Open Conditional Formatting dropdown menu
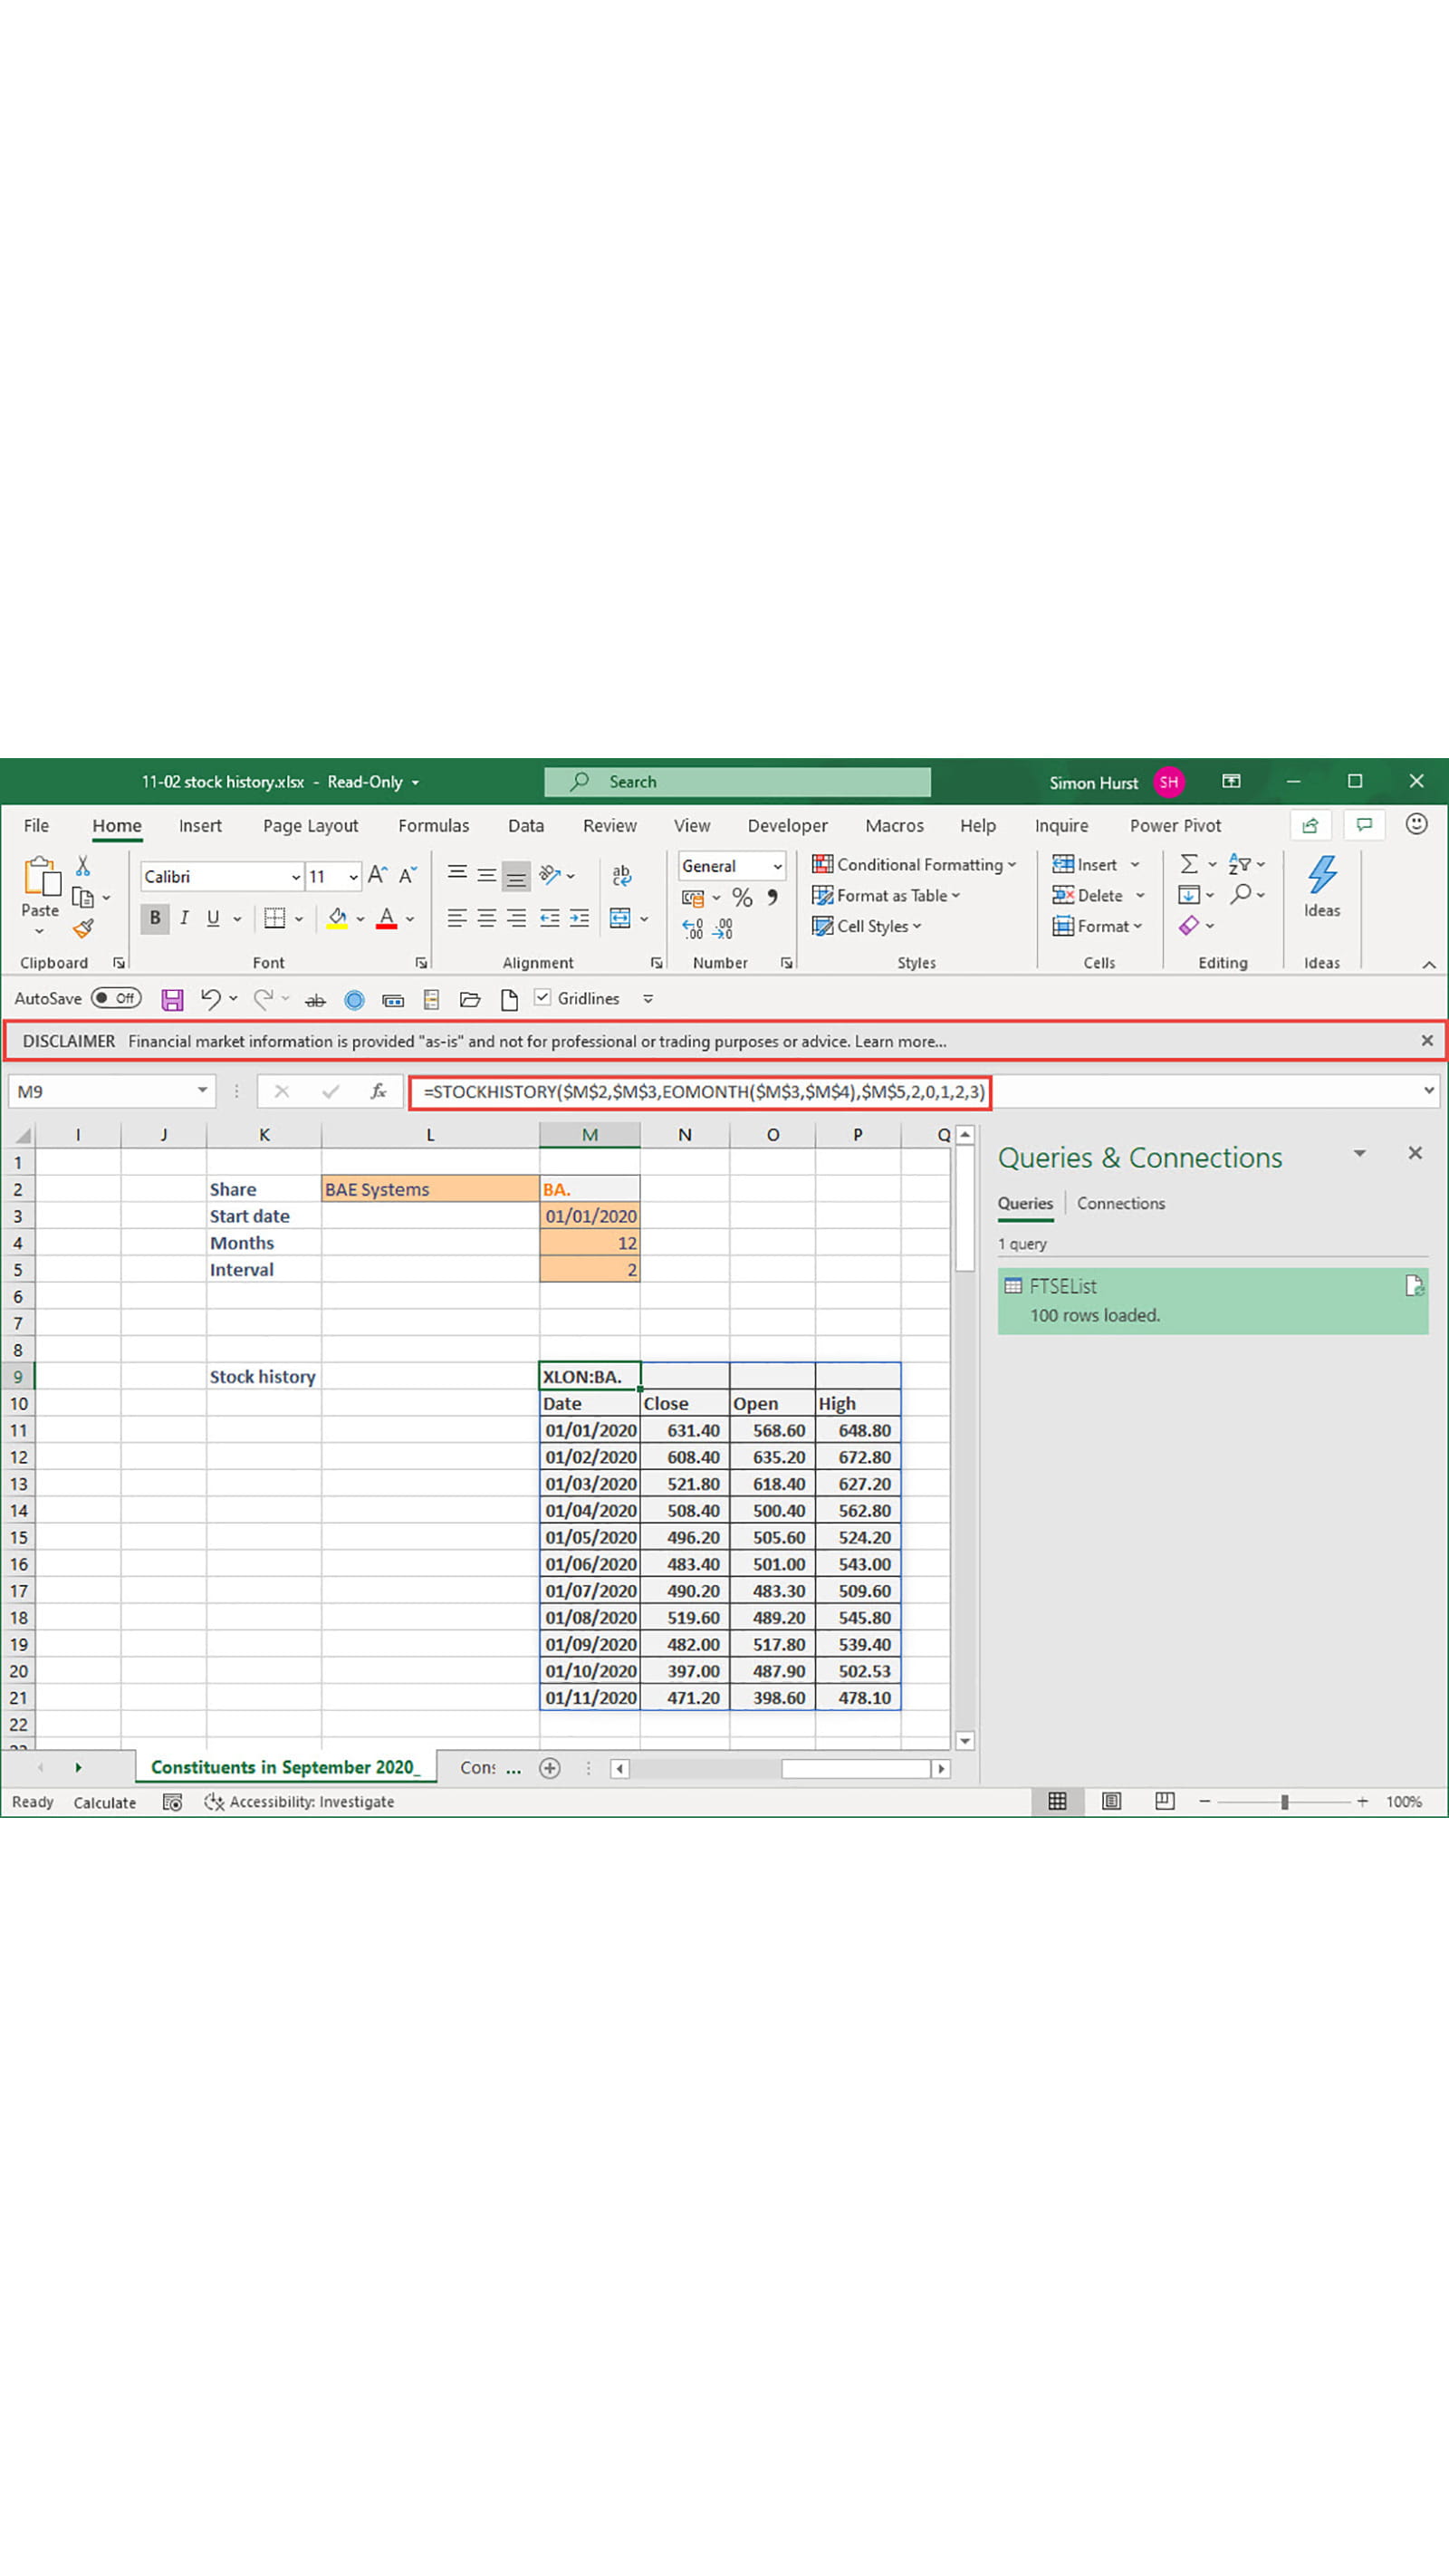This screenshot has height=2576, width=1449. point(915,864)
